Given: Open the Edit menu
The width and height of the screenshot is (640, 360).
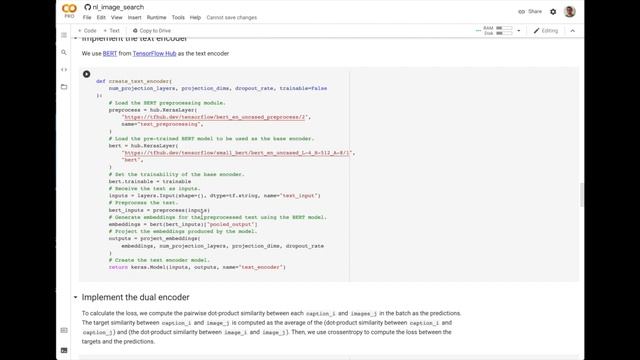Looking at the screenshot, I should [x=101, y=18].
